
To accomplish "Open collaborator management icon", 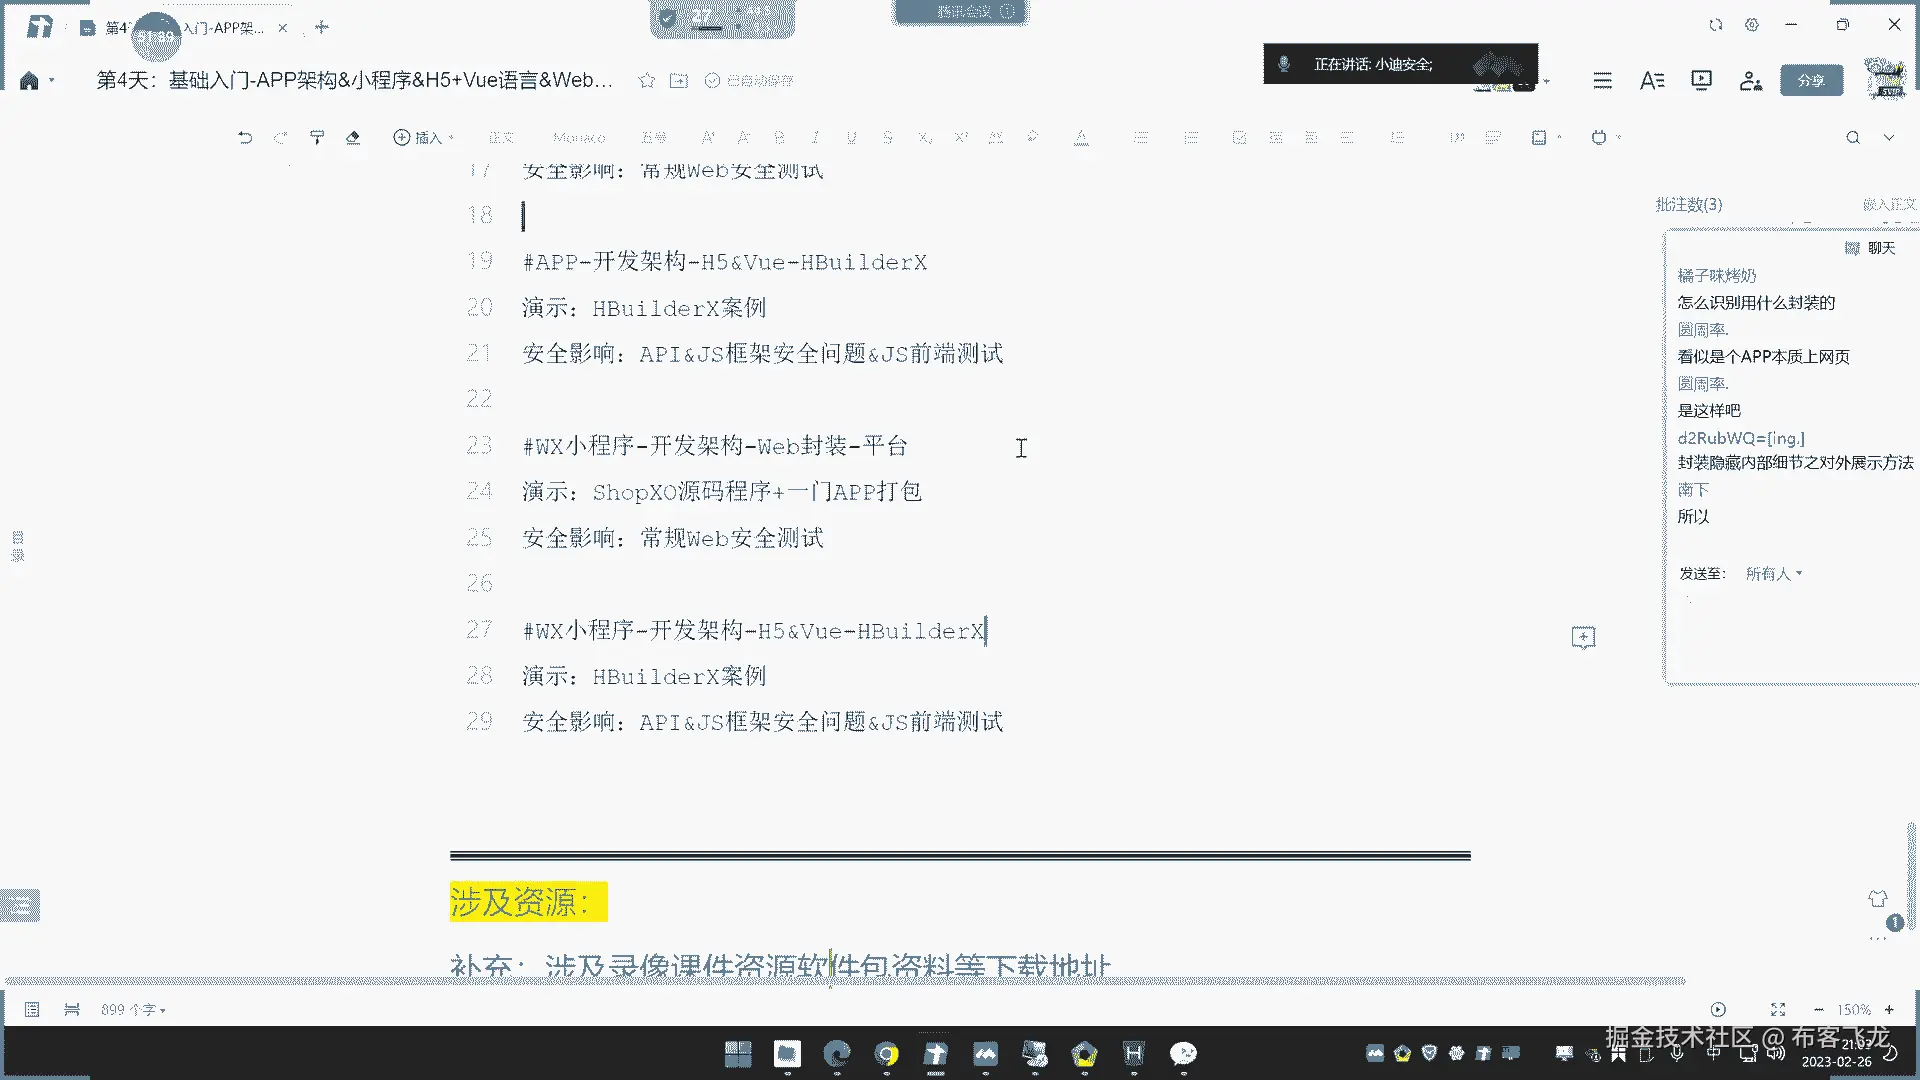I will [1750, 80].
